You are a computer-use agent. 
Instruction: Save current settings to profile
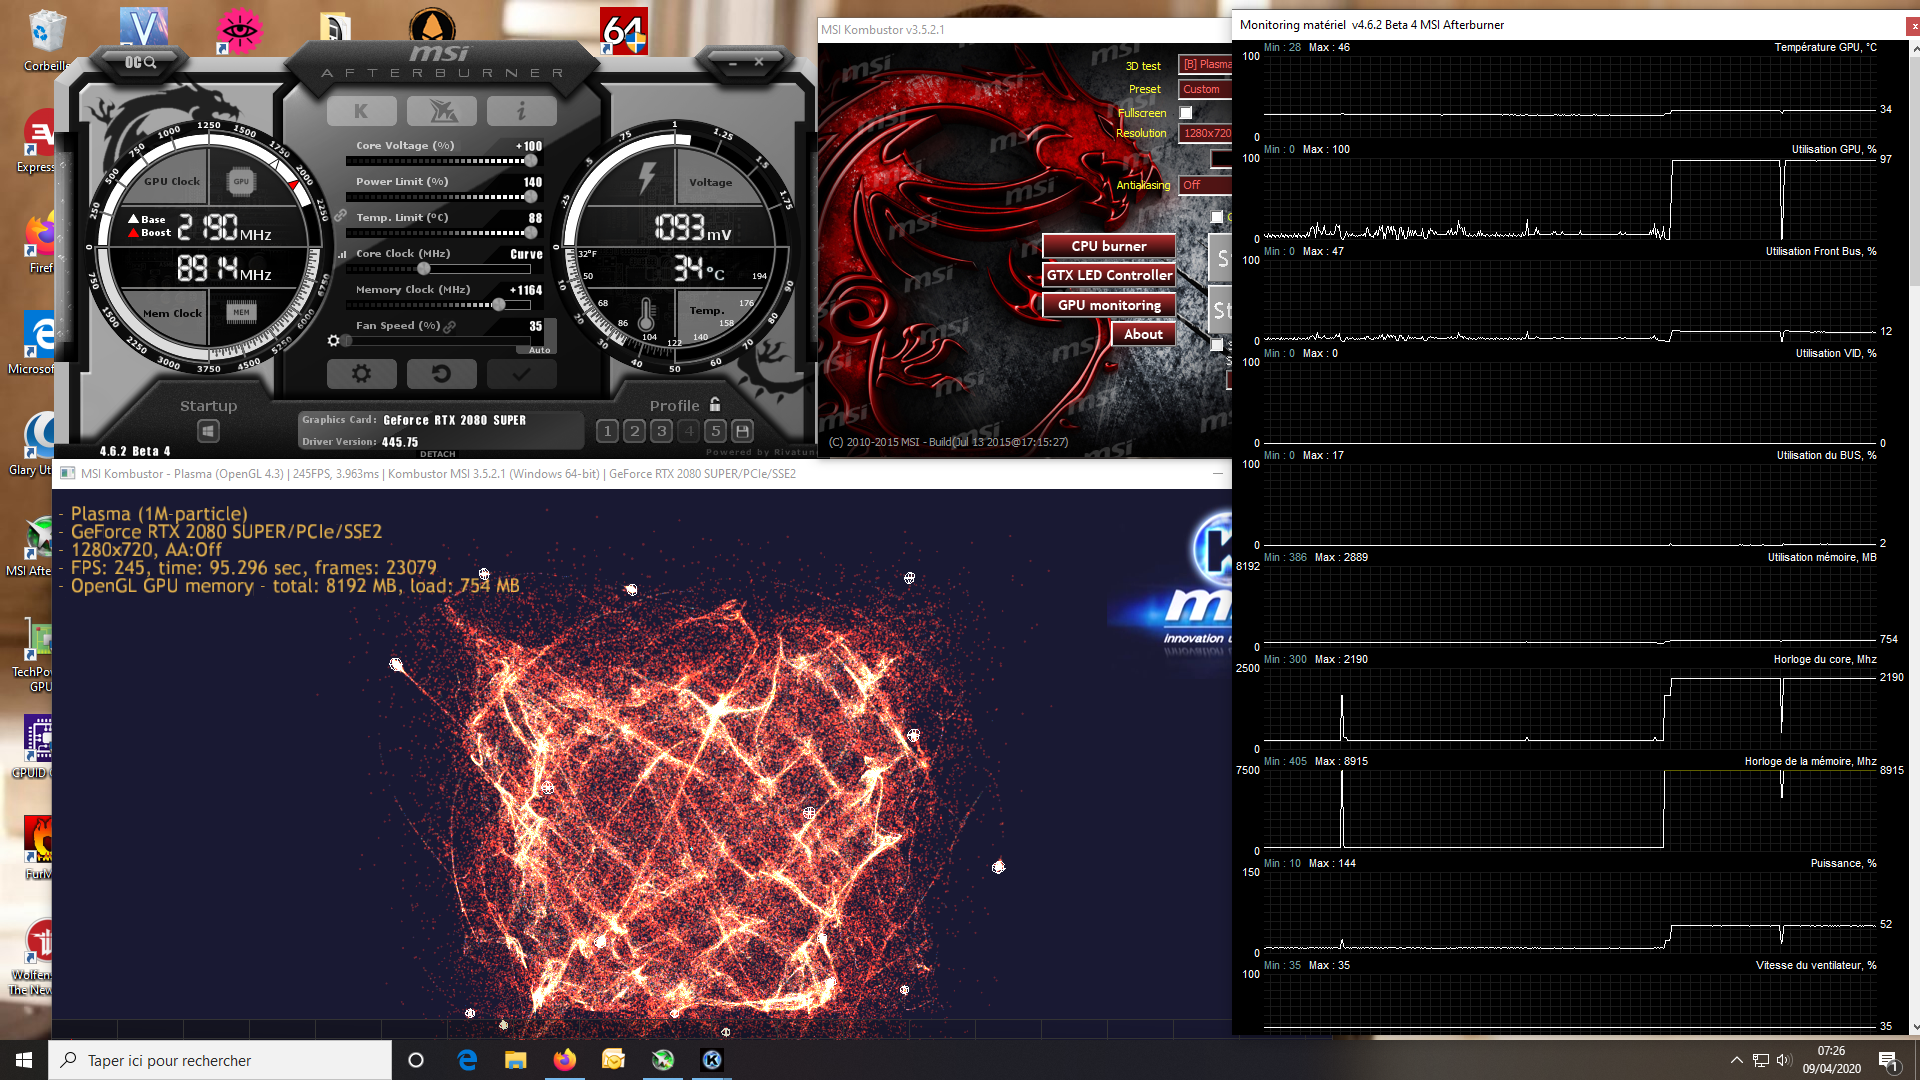(x=742, y=431)
